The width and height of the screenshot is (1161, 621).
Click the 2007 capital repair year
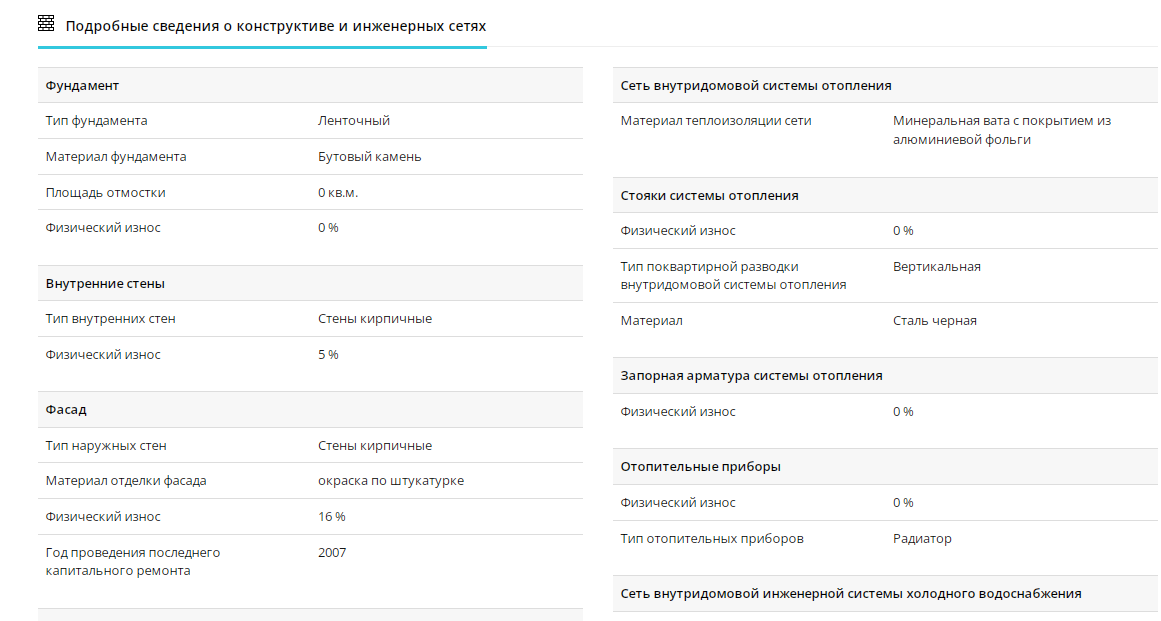[x=332, y=552]
